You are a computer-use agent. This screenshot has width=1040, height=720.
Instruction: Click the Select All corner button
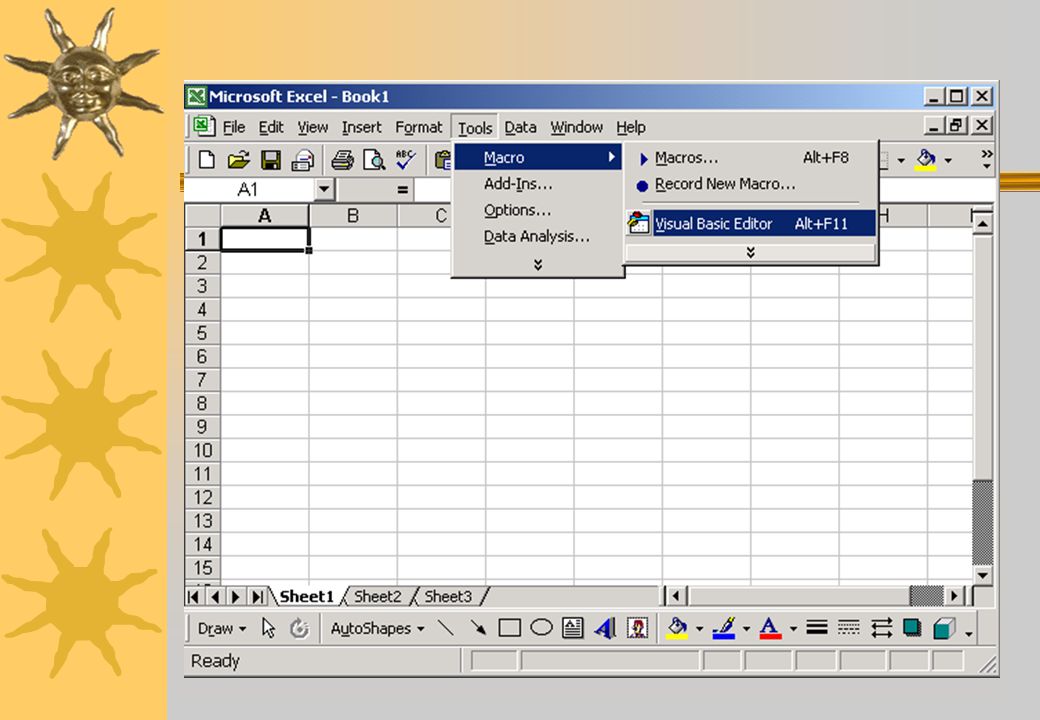(x=202, y=216)
